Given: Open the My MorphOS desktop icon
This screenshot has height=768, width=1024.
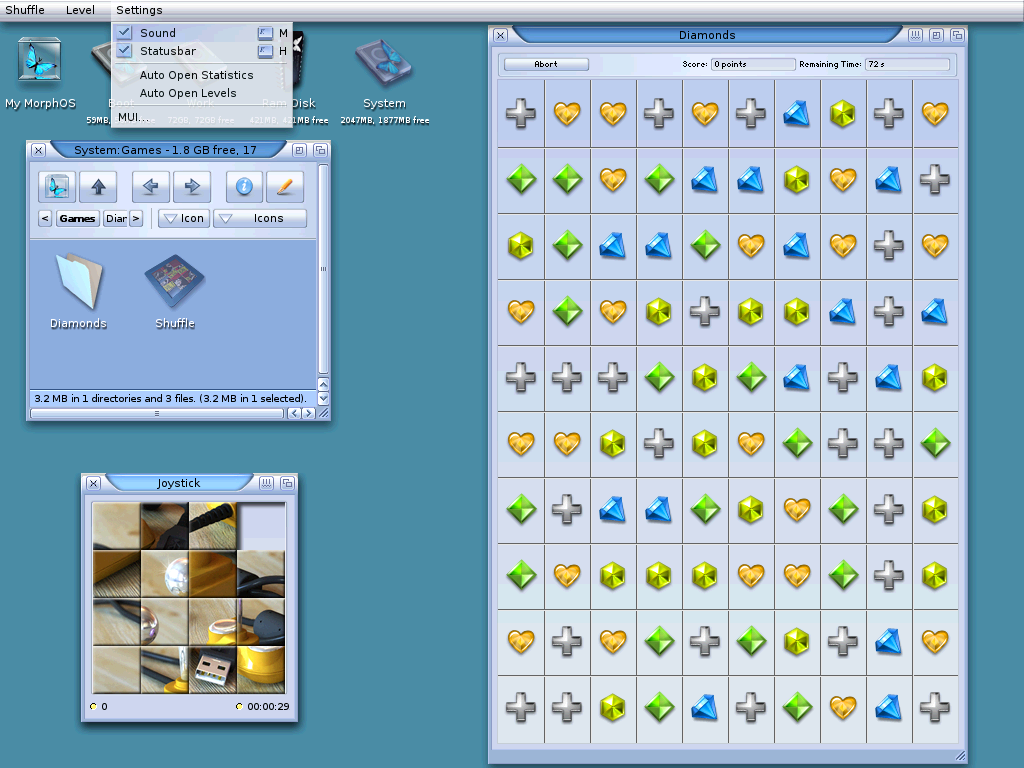Looking at the screenshot, I should coord(40,60).
